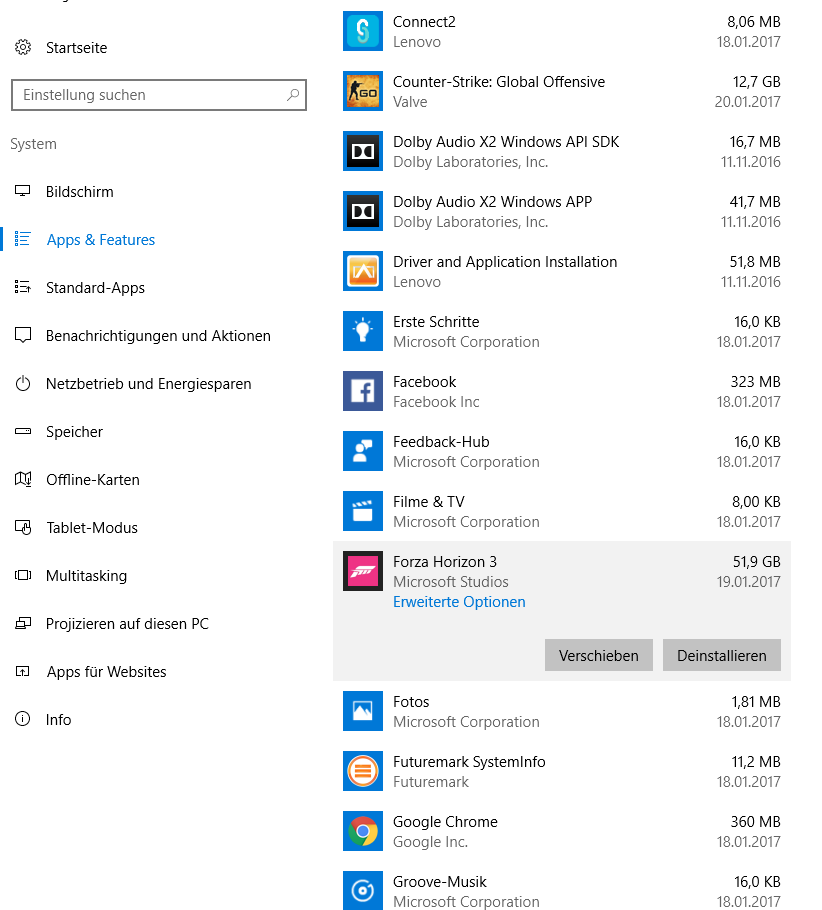Open the Multitasking settings
This screenshot has width=822, height=910.
coord(86,576)
